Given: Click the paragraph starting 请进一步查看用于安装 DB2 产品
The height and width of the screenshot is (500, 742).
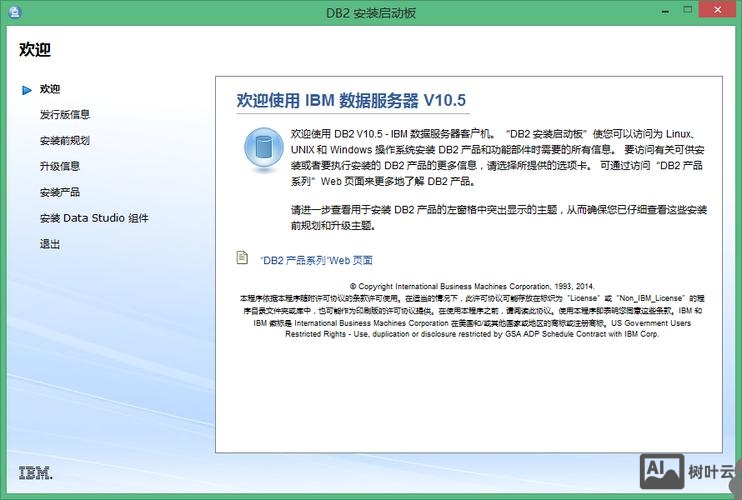Looking at the screenshot, I should pos(499,217).
